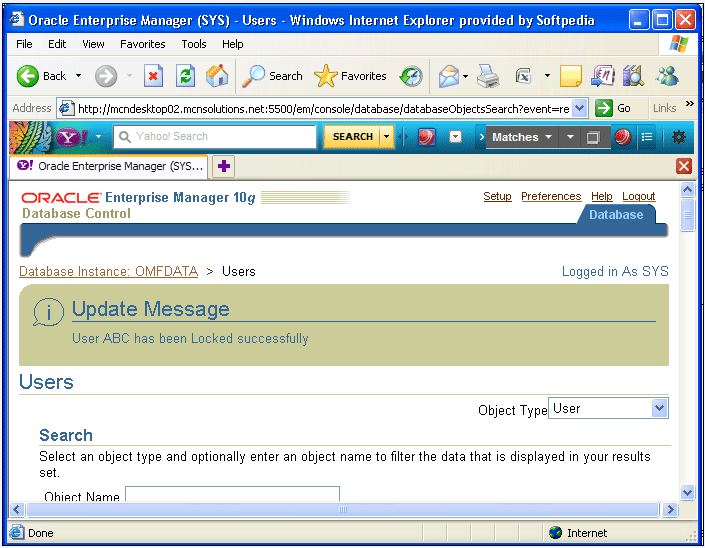The width and height of the screenshot is (705, 548).
Task: Expand the Links toolbar chevron
Action: [x=689, y=104]
